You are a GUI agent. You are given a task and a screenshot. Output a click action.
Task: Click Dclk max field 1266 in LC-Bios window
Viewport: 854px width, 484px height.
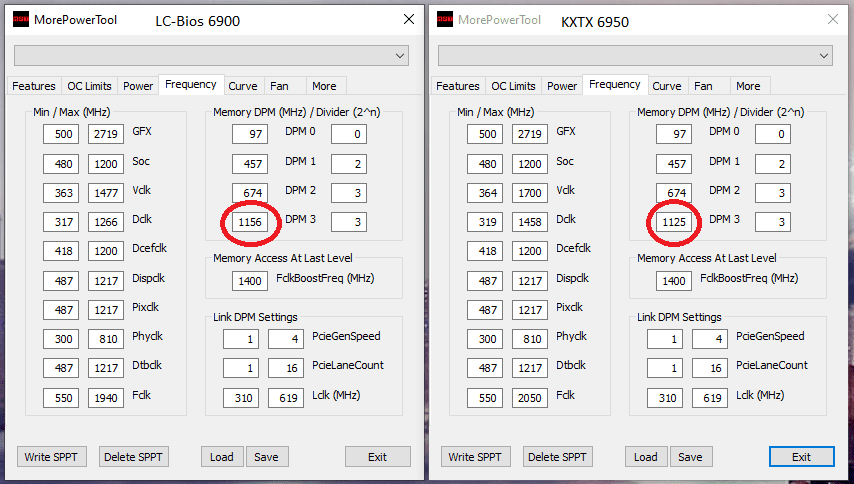point(106,222)
